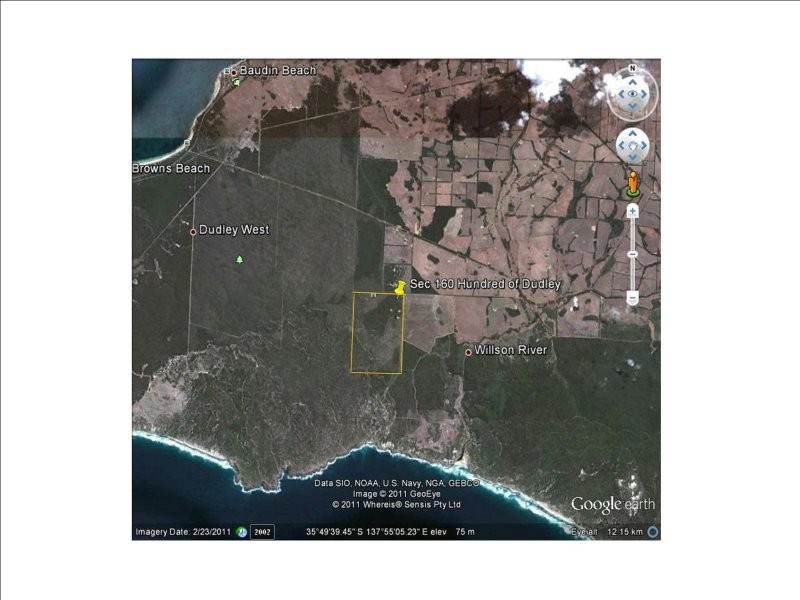
Task: Pan left using Move joystick arrow
Action: [620, 147]
